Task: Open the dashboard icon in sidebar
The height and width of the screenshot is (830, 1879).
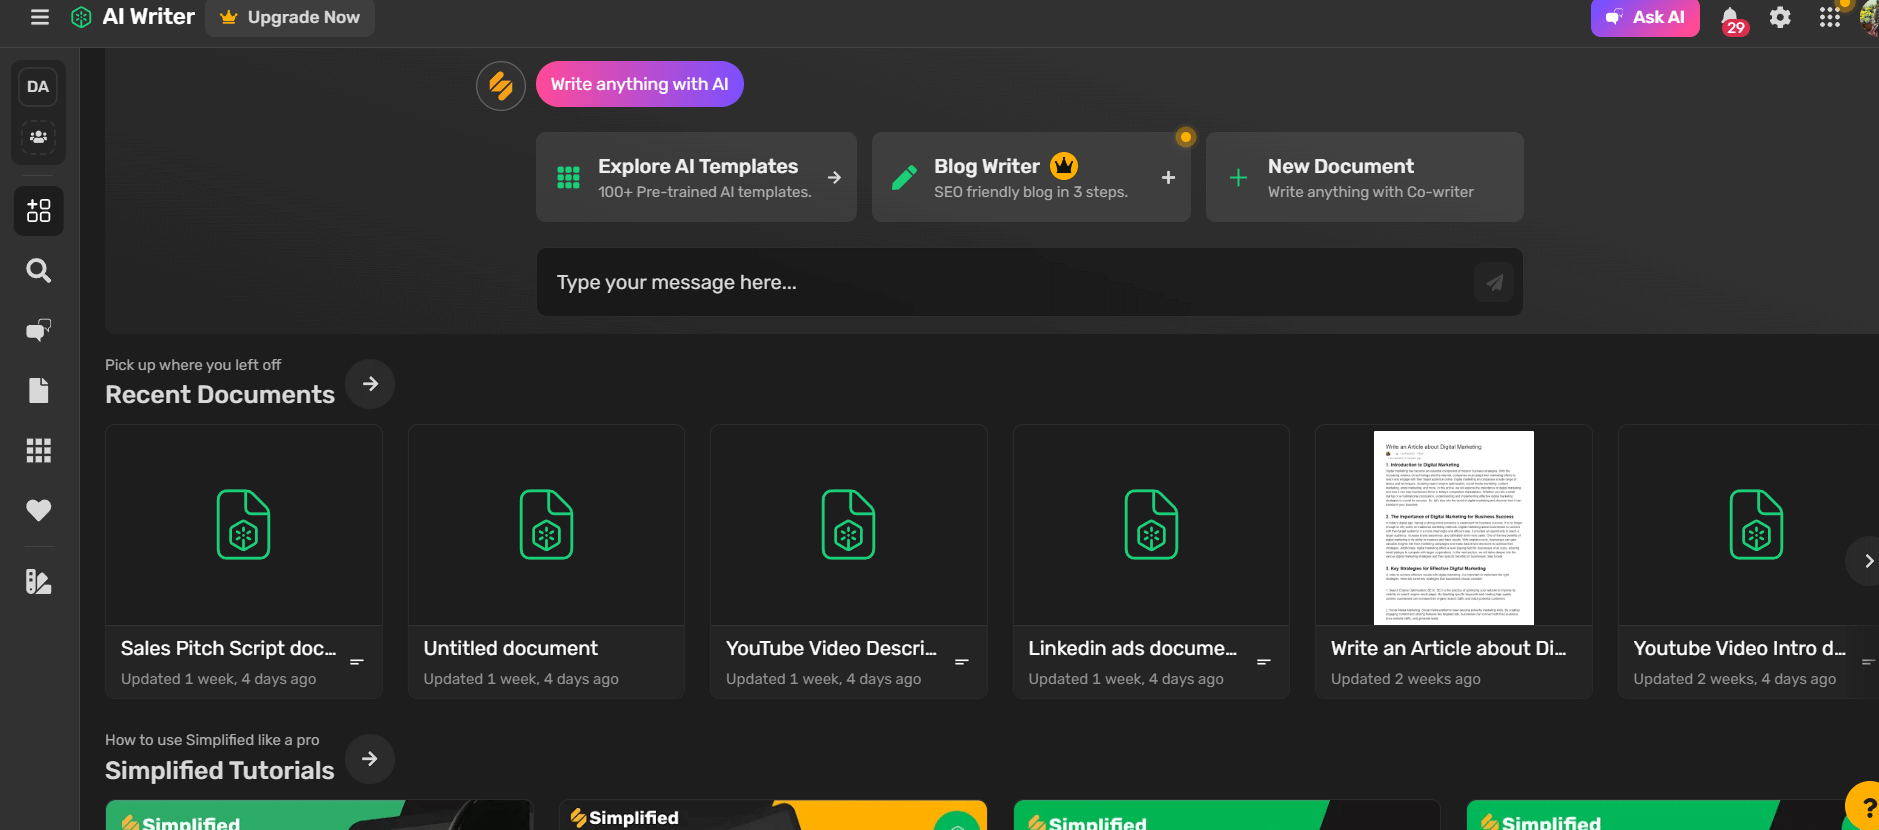Action: (x=39, y=211)
